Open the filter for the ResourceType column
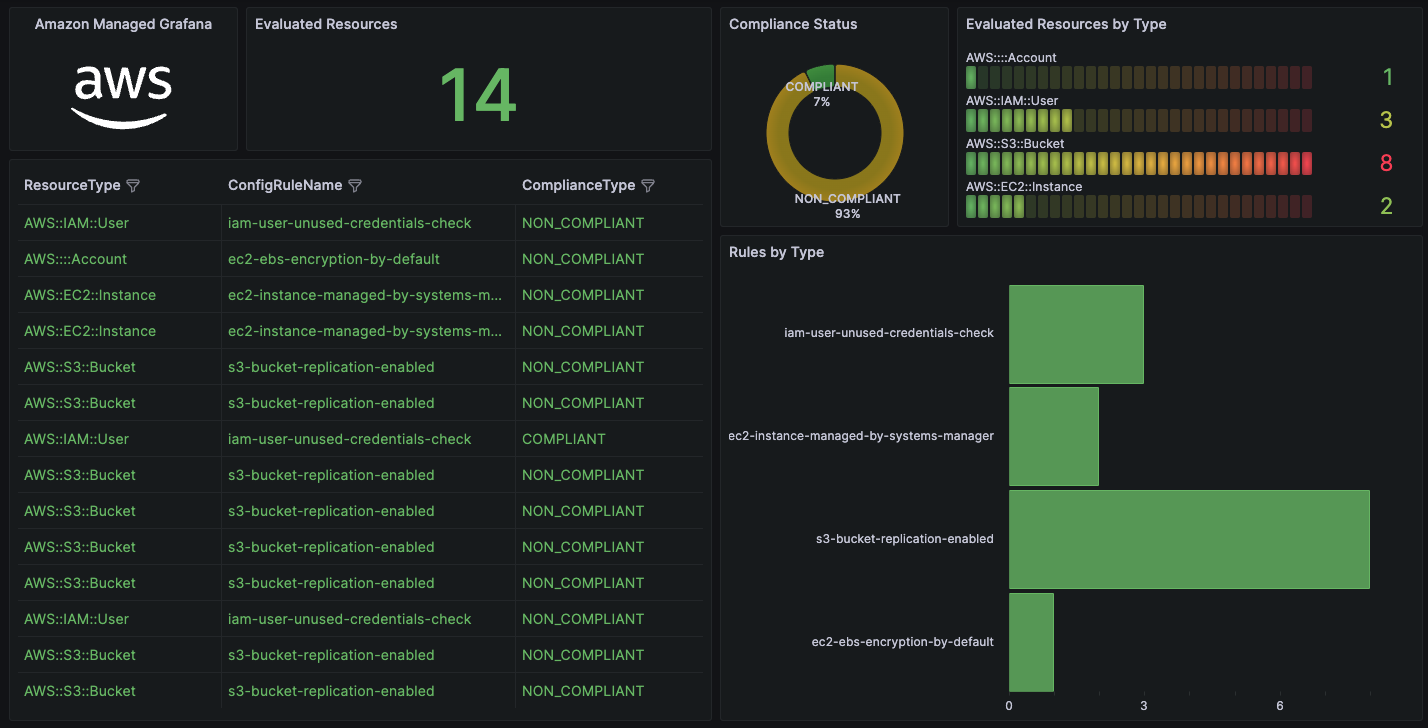Image resolution: width=1428 pixels, height=728 pixels. click(x=133, y=184)
